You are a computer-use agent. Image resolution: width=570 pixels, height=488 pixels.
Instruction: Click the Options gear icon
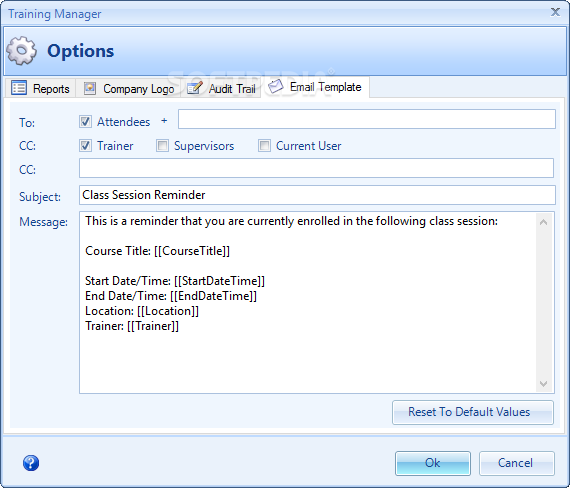[x=21, y=51]
